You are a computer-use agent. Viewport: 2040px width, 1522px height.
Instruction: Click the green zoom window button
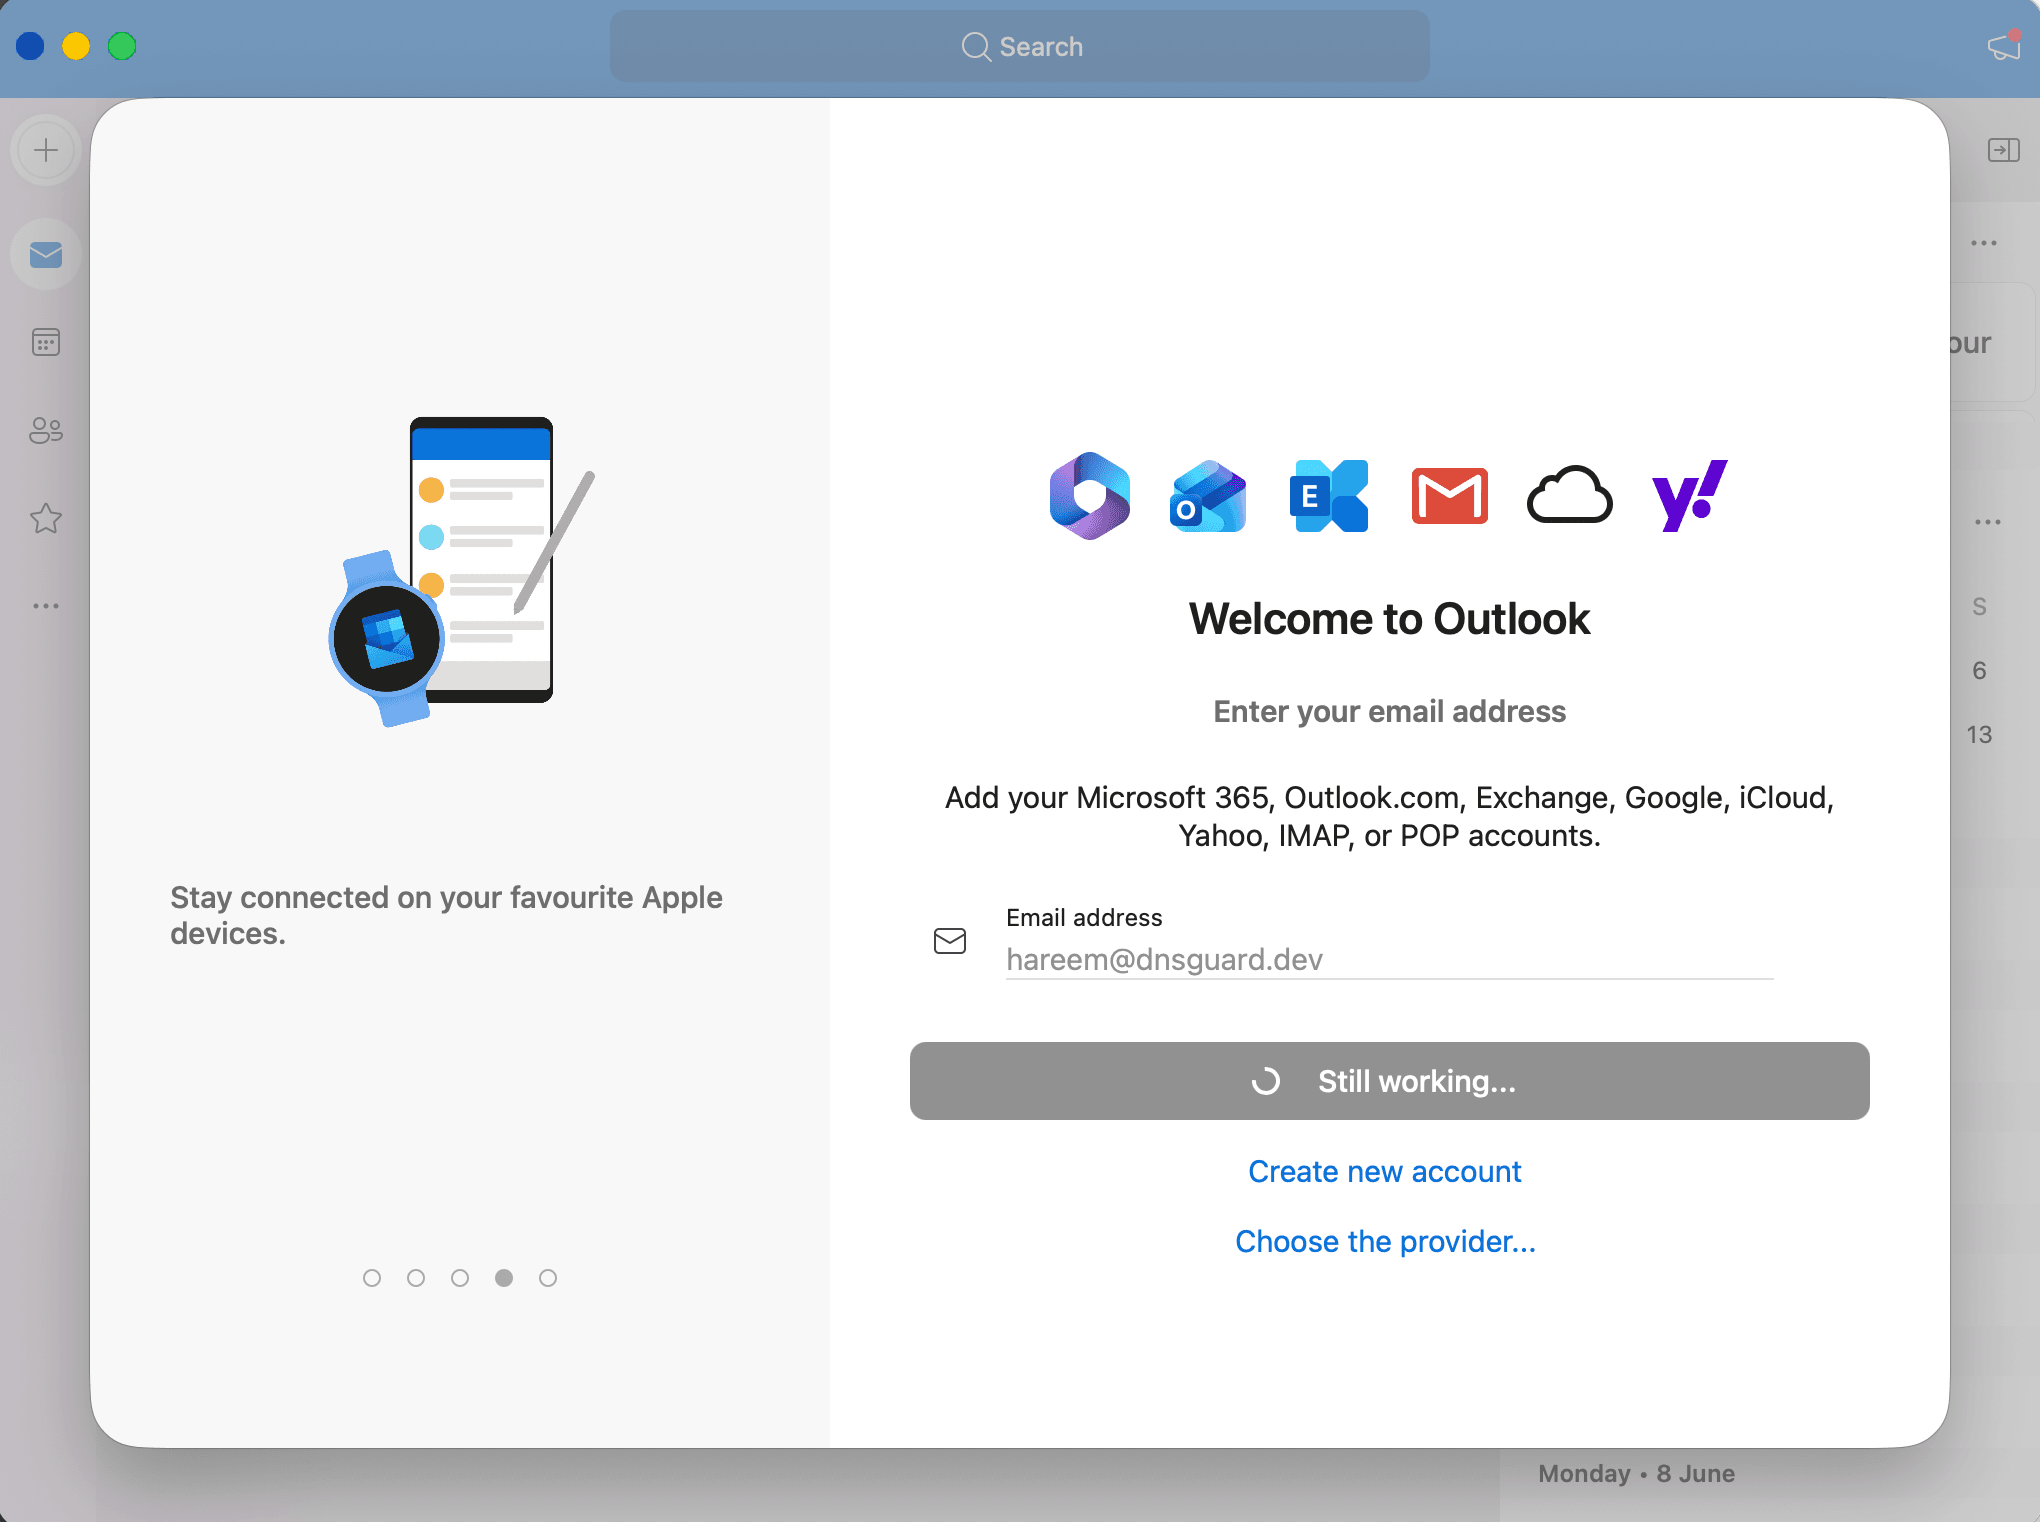click(122, 46)
